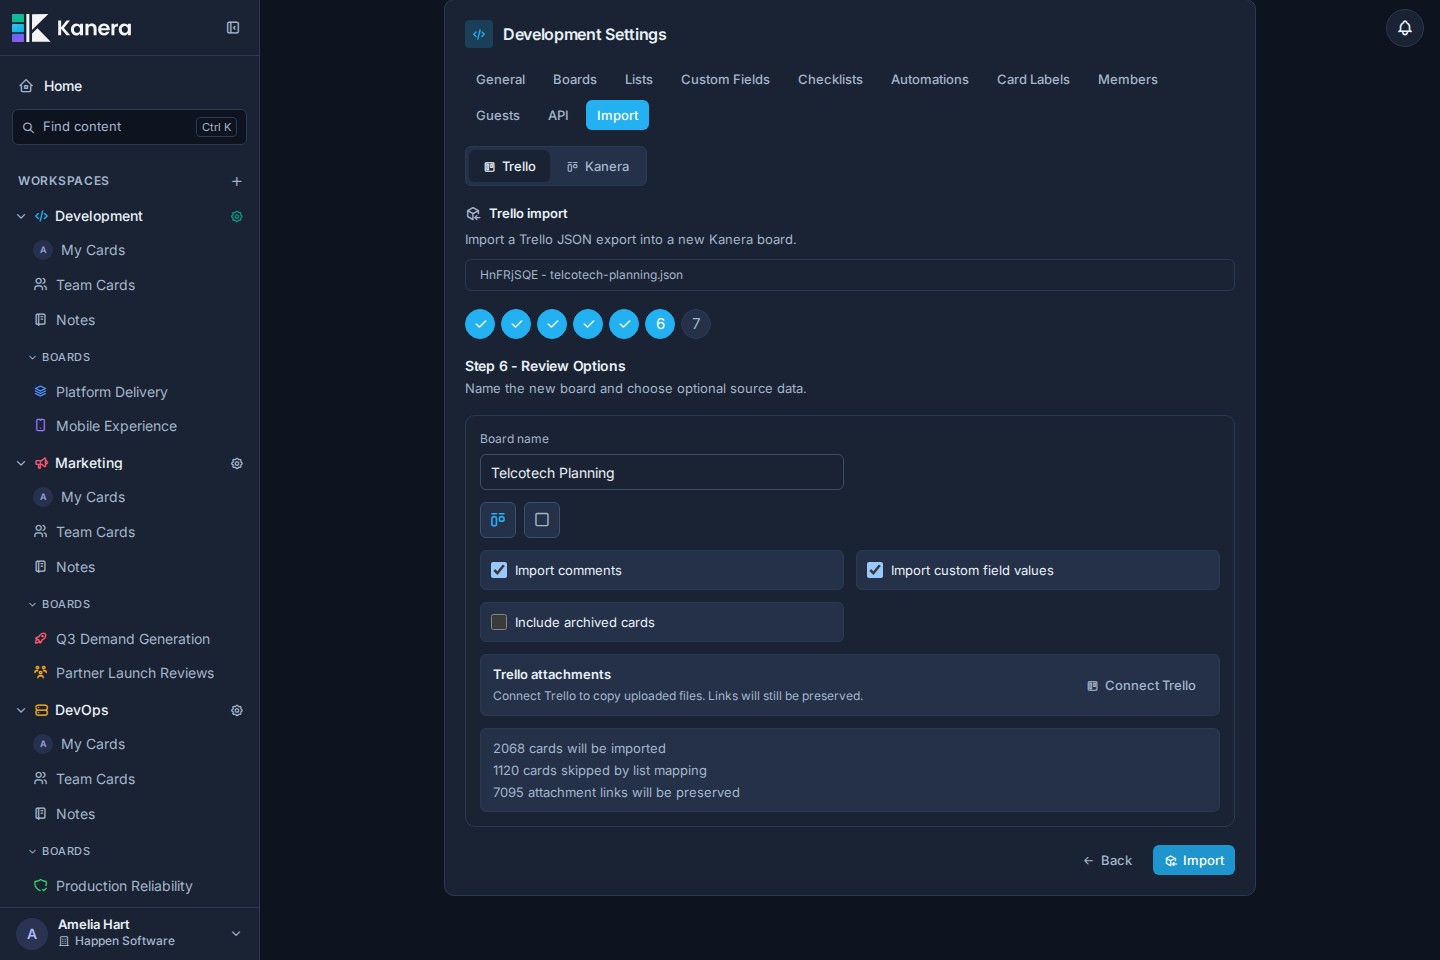Uncheck Import comments
The height and width of the screenshot is (960, 1440).
point(499,570)
